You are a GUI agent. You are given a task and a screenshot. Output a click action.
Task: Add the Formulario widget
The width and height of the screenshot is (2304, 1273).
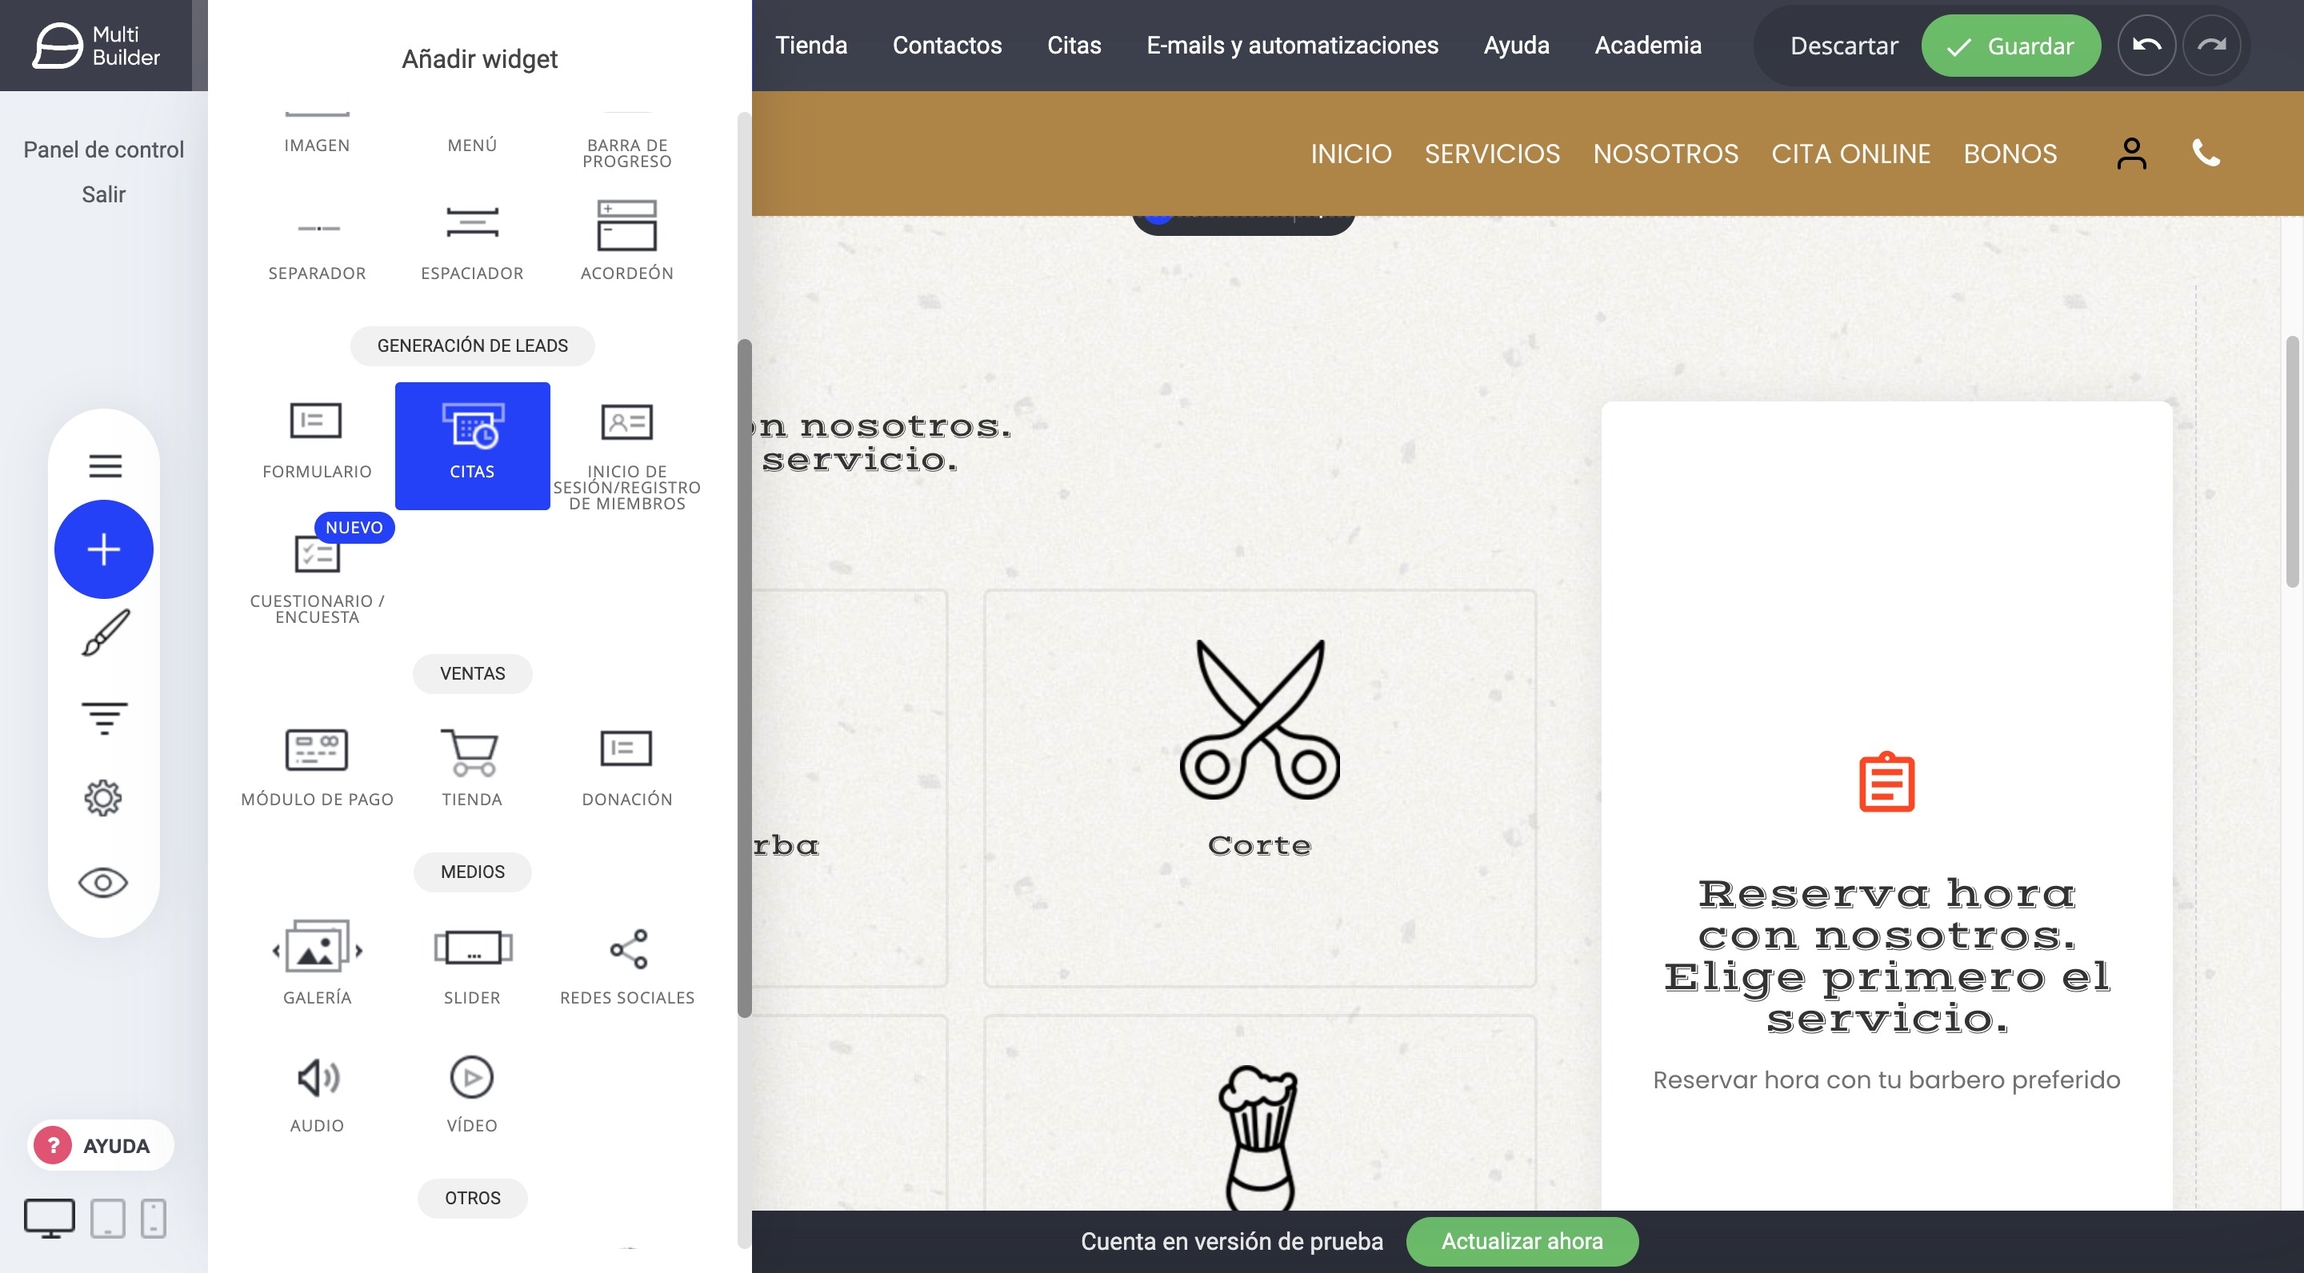point(316,440)
